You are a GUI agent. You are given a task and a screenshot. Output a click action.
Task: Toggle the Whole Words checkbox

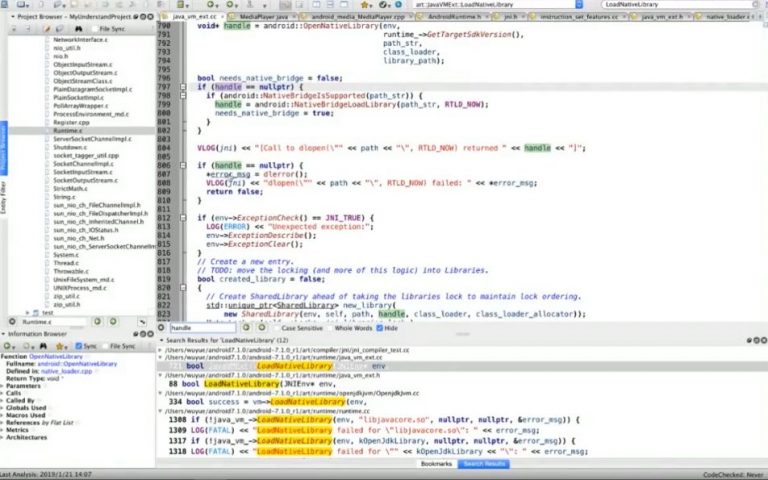pyautogui.click(x=331, y=328)
